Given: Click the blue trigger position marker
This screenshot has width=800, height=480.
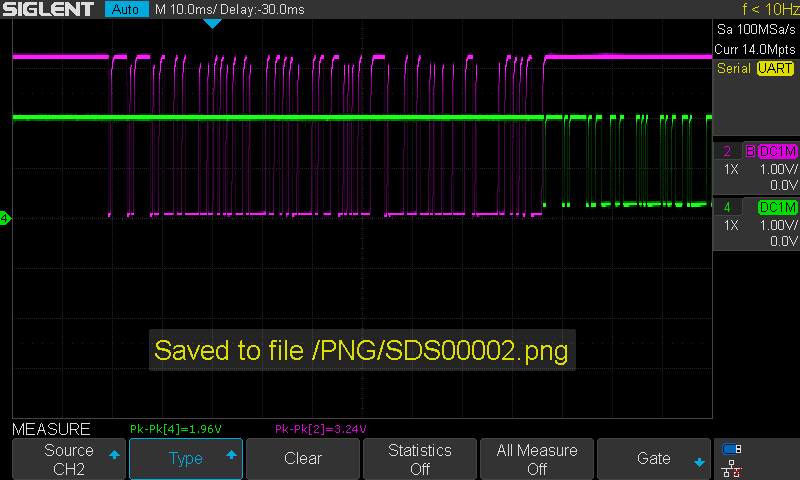Looking at the screenshot, I should coord(212,24).
